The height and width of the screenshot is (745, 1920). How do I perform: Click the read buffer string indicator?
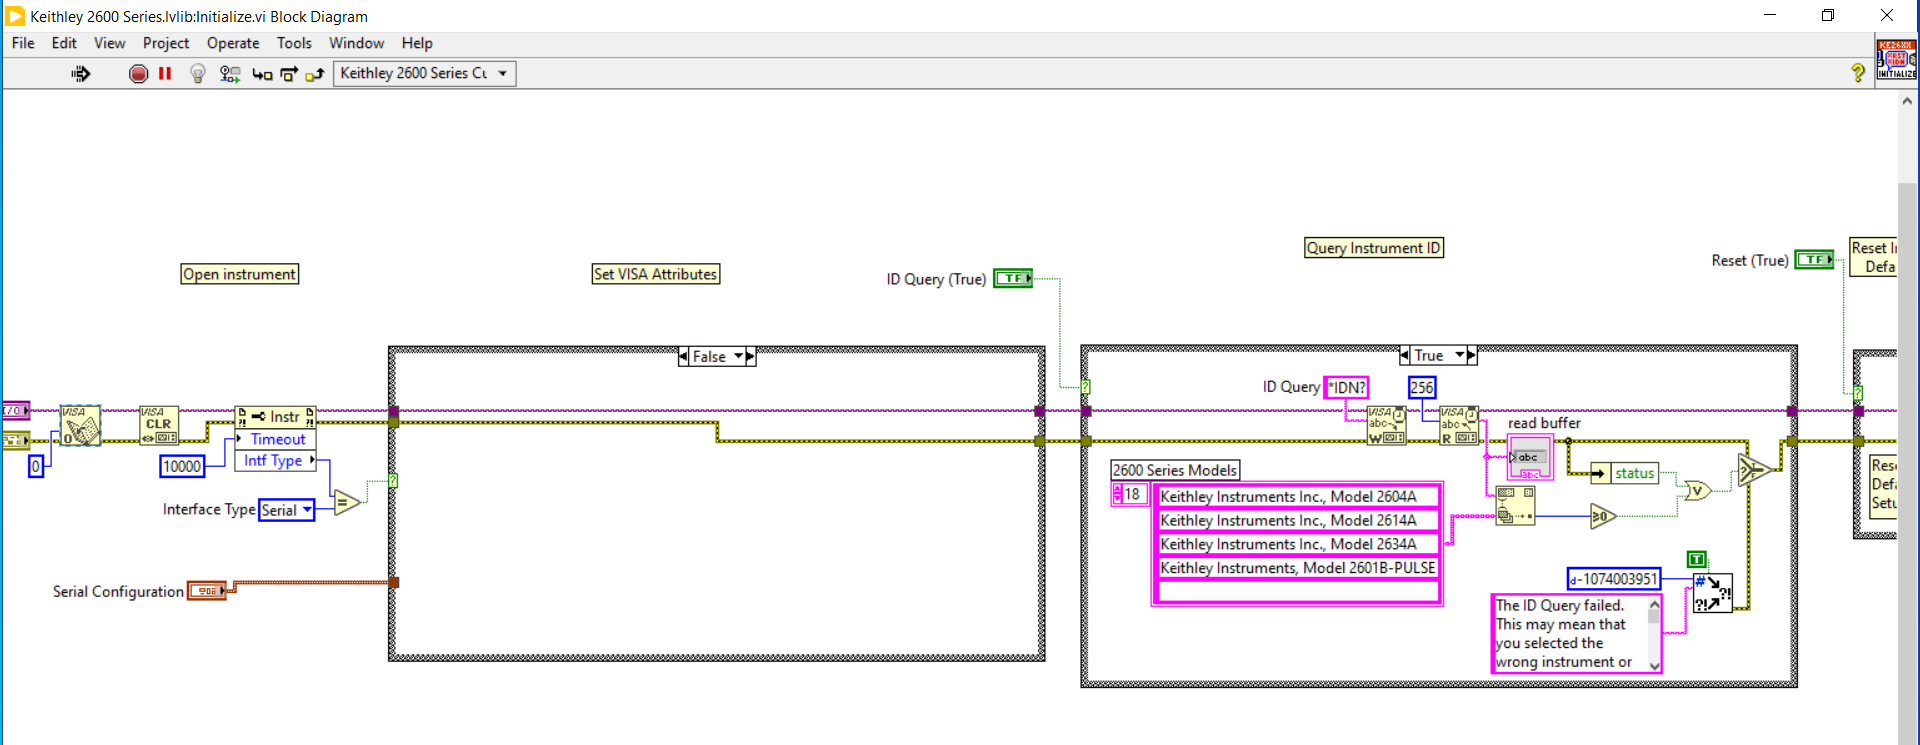pyautogui.click(x=1530, y=458)
